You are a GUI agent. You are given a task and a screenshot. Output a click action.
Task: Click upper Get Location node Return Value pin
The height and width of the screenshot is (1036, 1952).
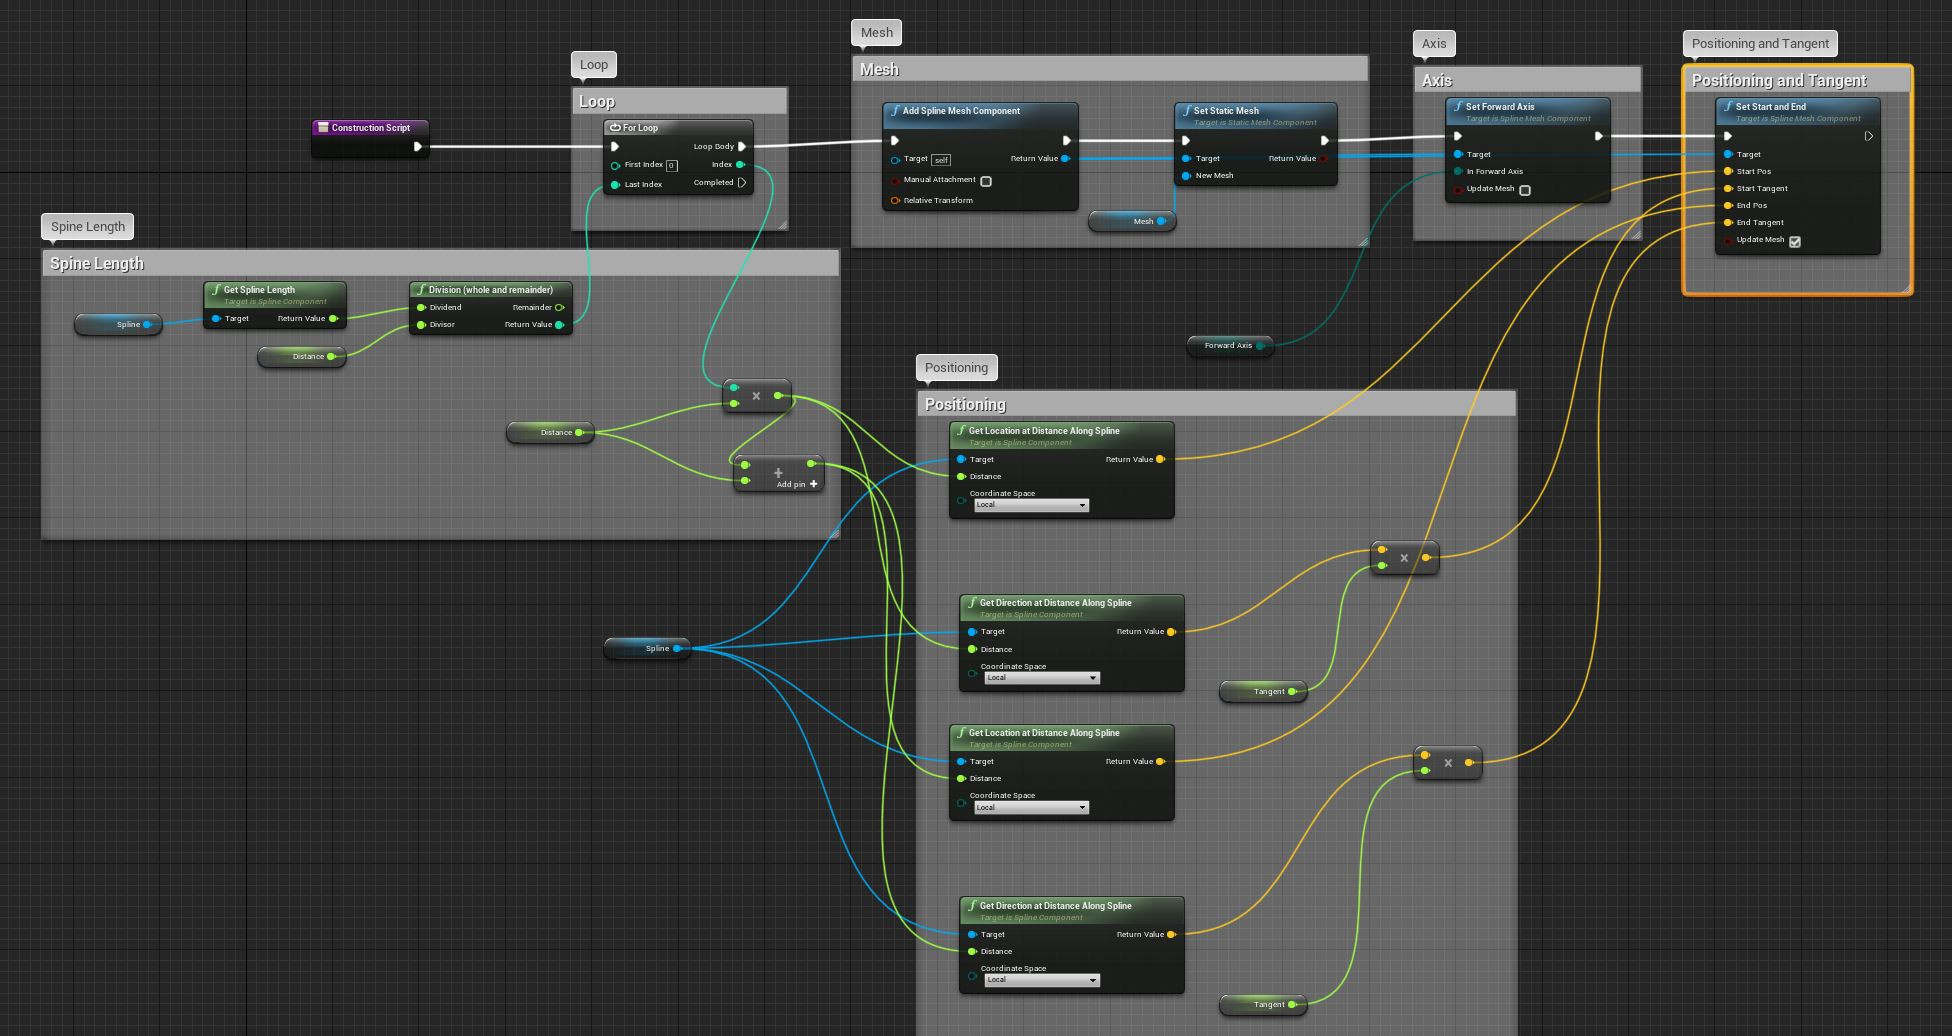1160,460
